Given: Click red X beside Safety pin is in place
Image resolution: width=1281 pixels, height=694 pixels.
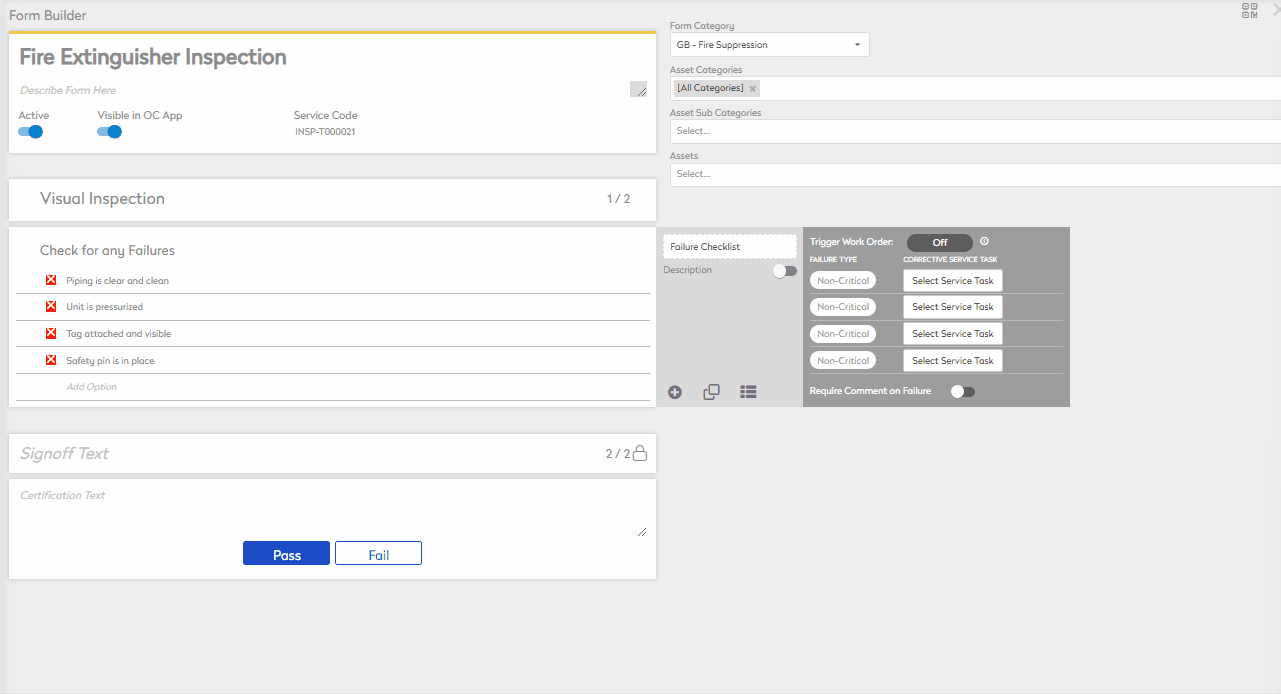Looking at the screenshot, I should (x=51, y=360).
